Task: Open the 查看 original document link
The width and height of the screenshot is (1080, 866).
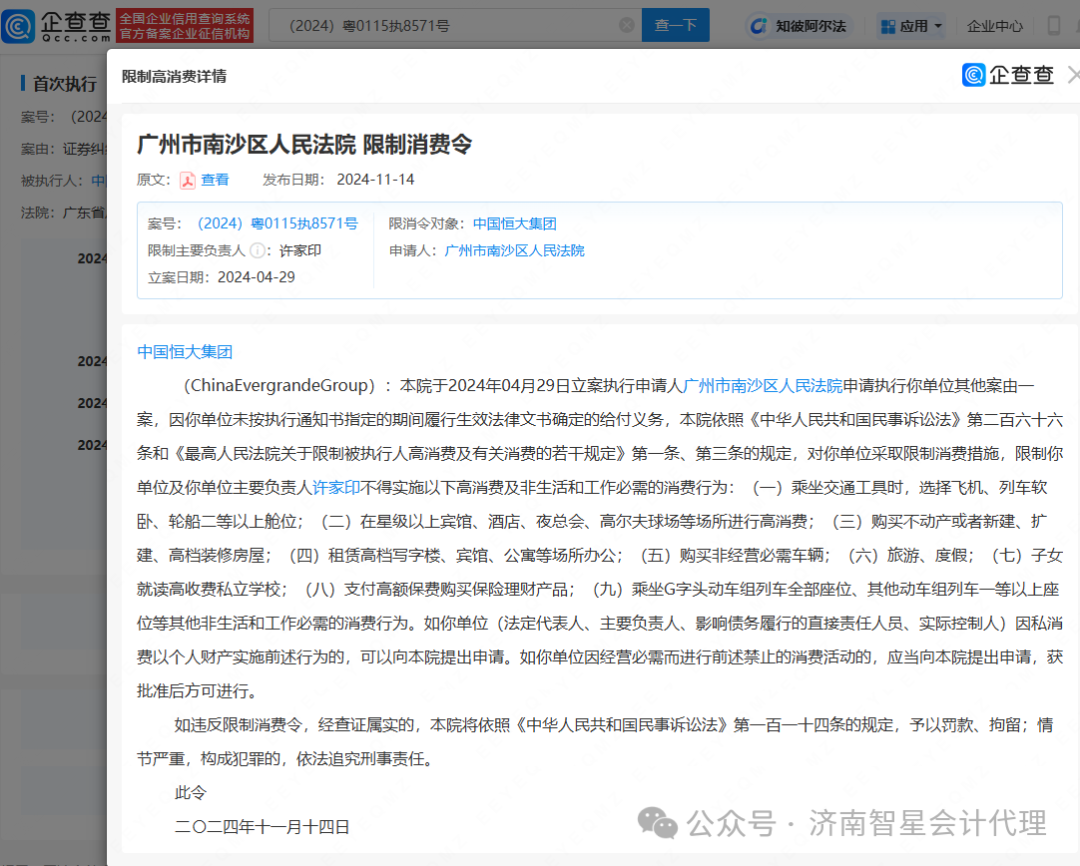Action: point(215,180)
